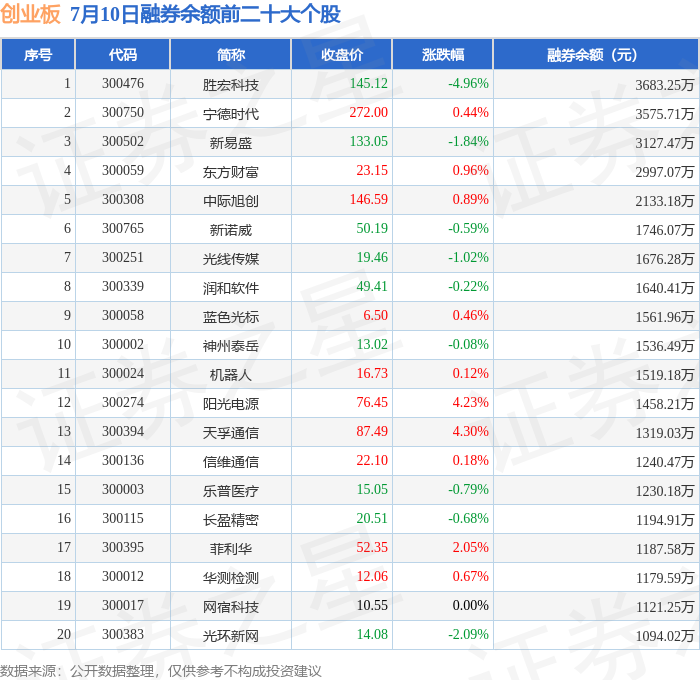
Task: Click the change value -1.84%
Action: 468,142
